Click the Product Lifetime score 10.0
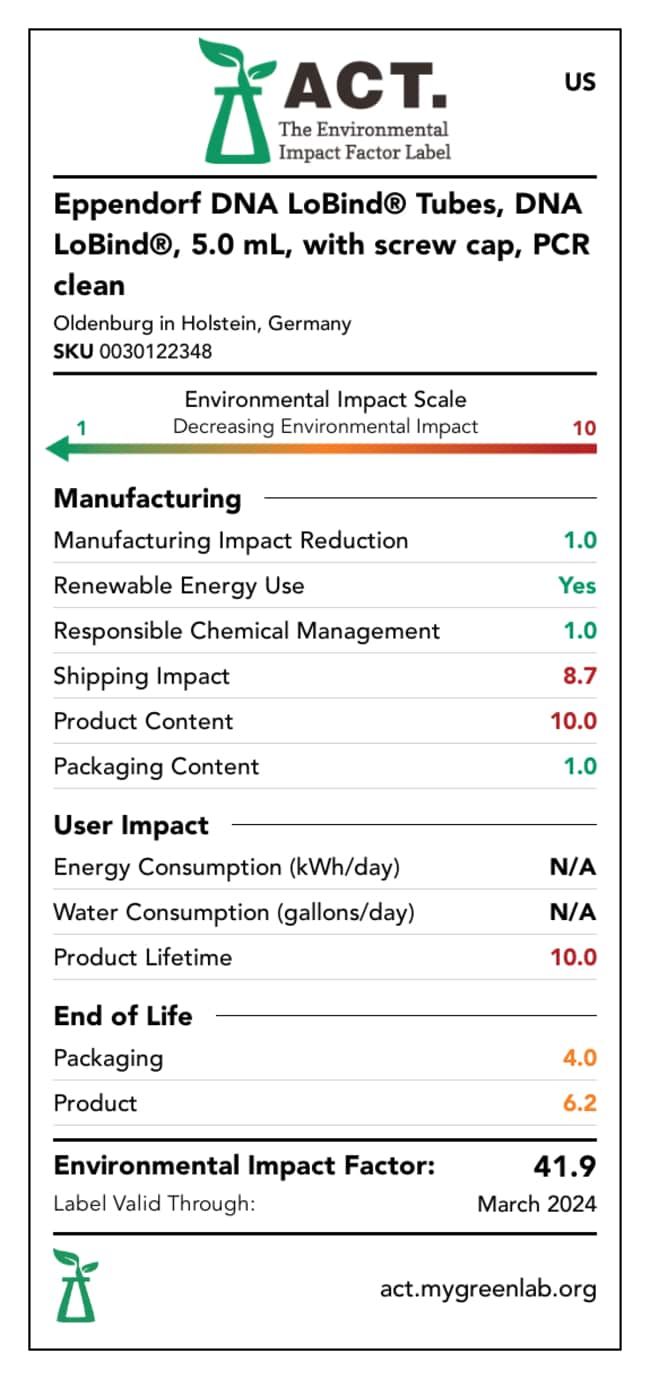This screenshot has height=1379, width=650. pyautogui.click(x=574, y=957)
